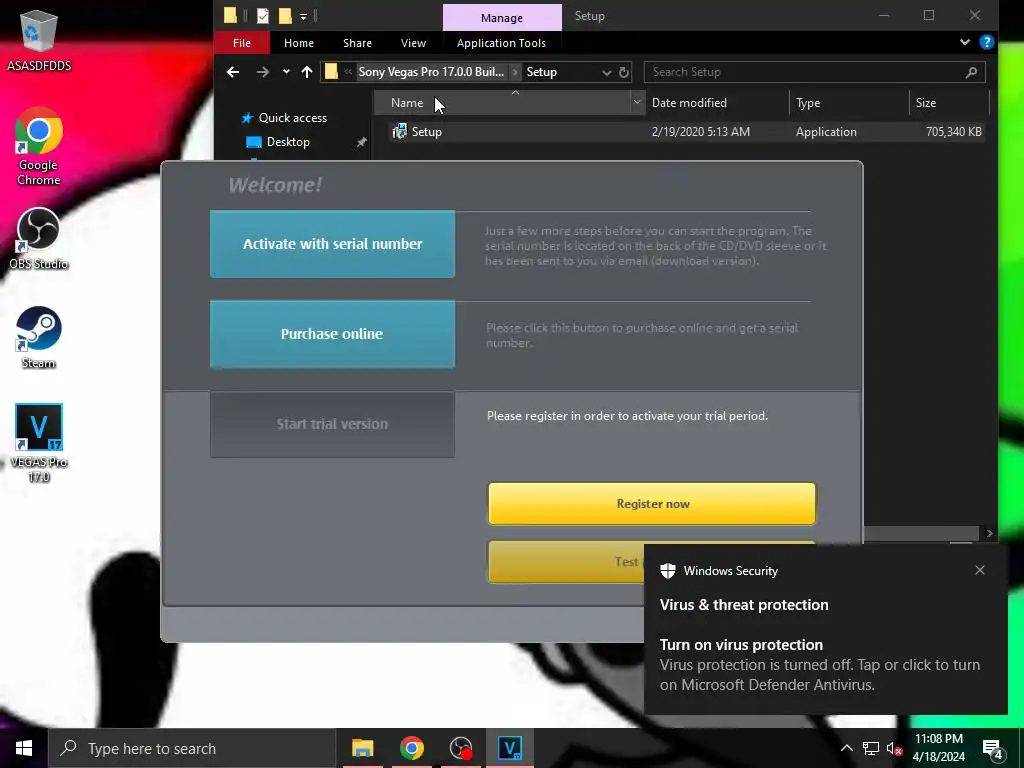
Task: Click the Start trial version button
Action: [332, 424]
